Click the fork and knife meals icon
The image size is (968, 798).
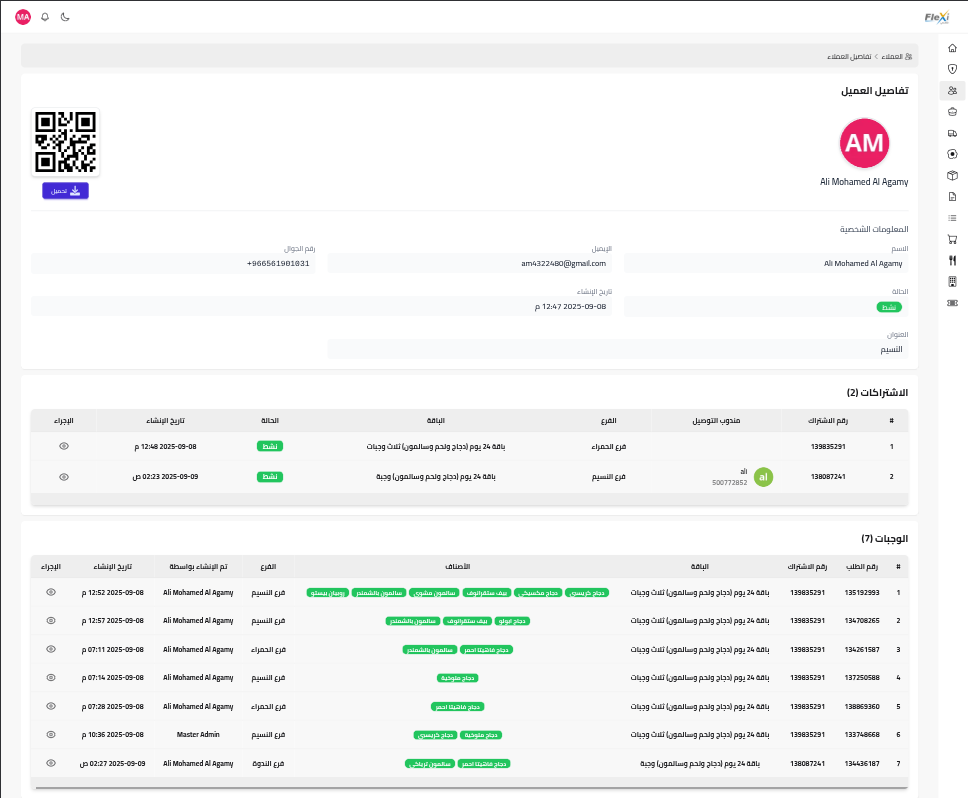point(952,260)
